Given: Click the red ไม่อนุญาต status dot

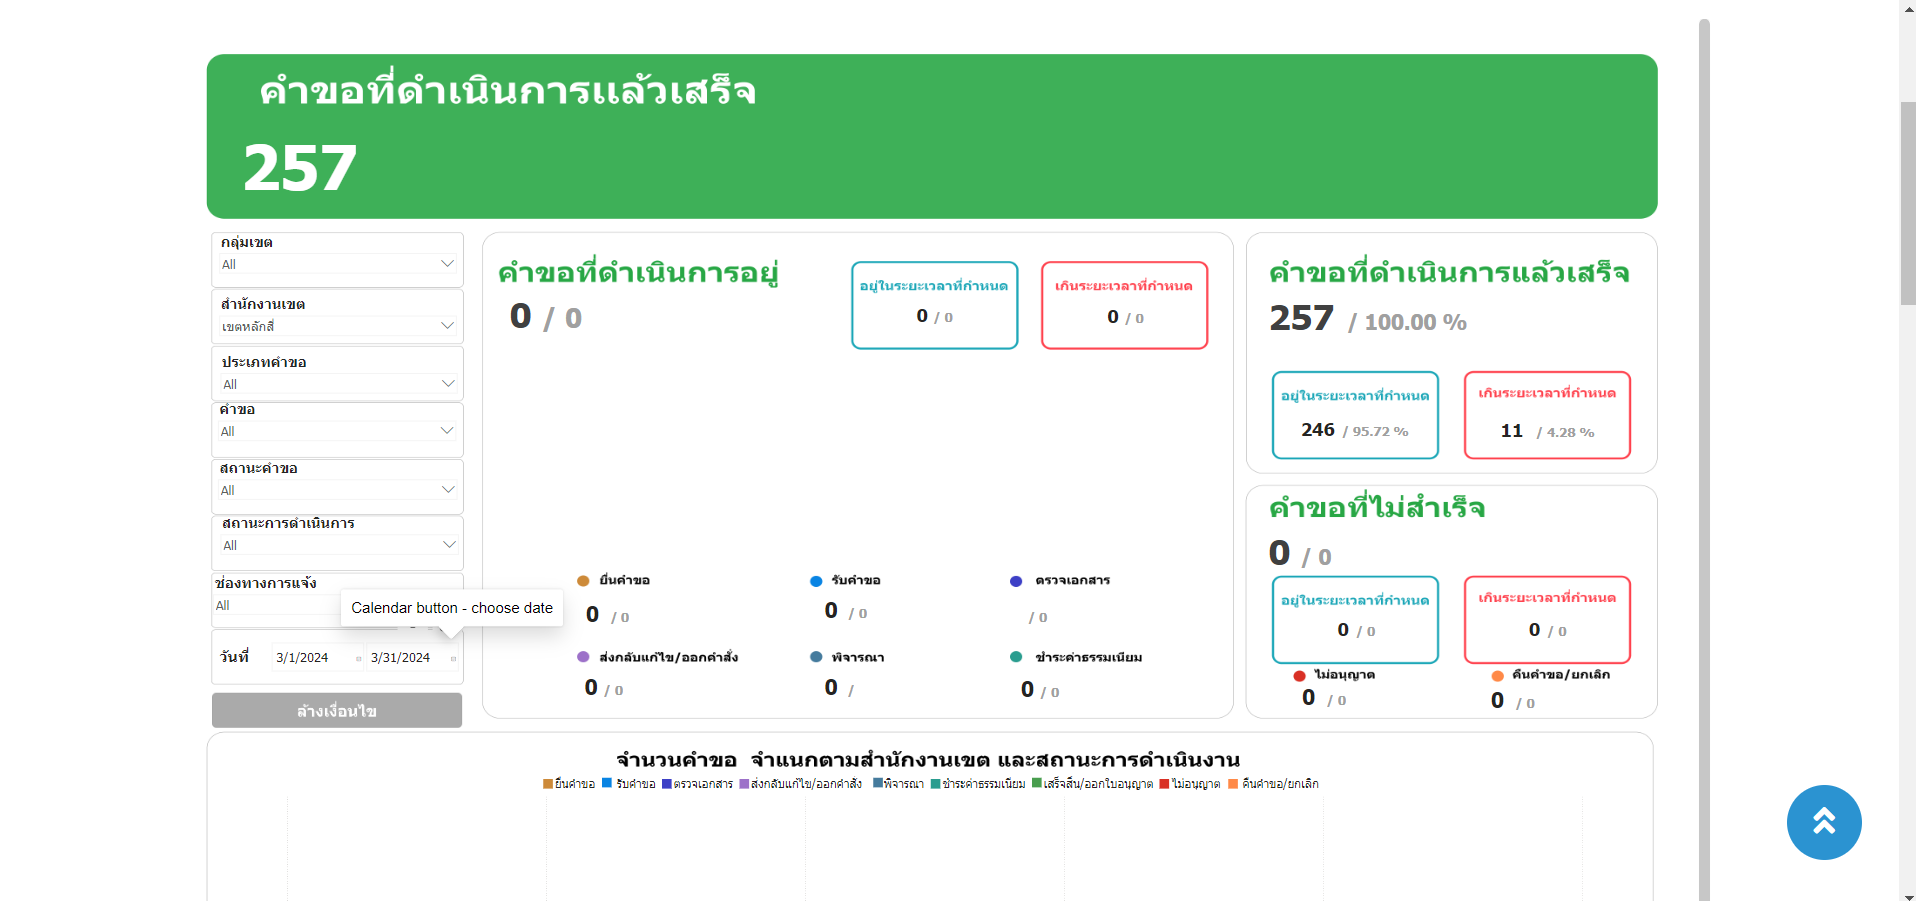Looking at the screenshot, I should click(x=1299, y=676).
